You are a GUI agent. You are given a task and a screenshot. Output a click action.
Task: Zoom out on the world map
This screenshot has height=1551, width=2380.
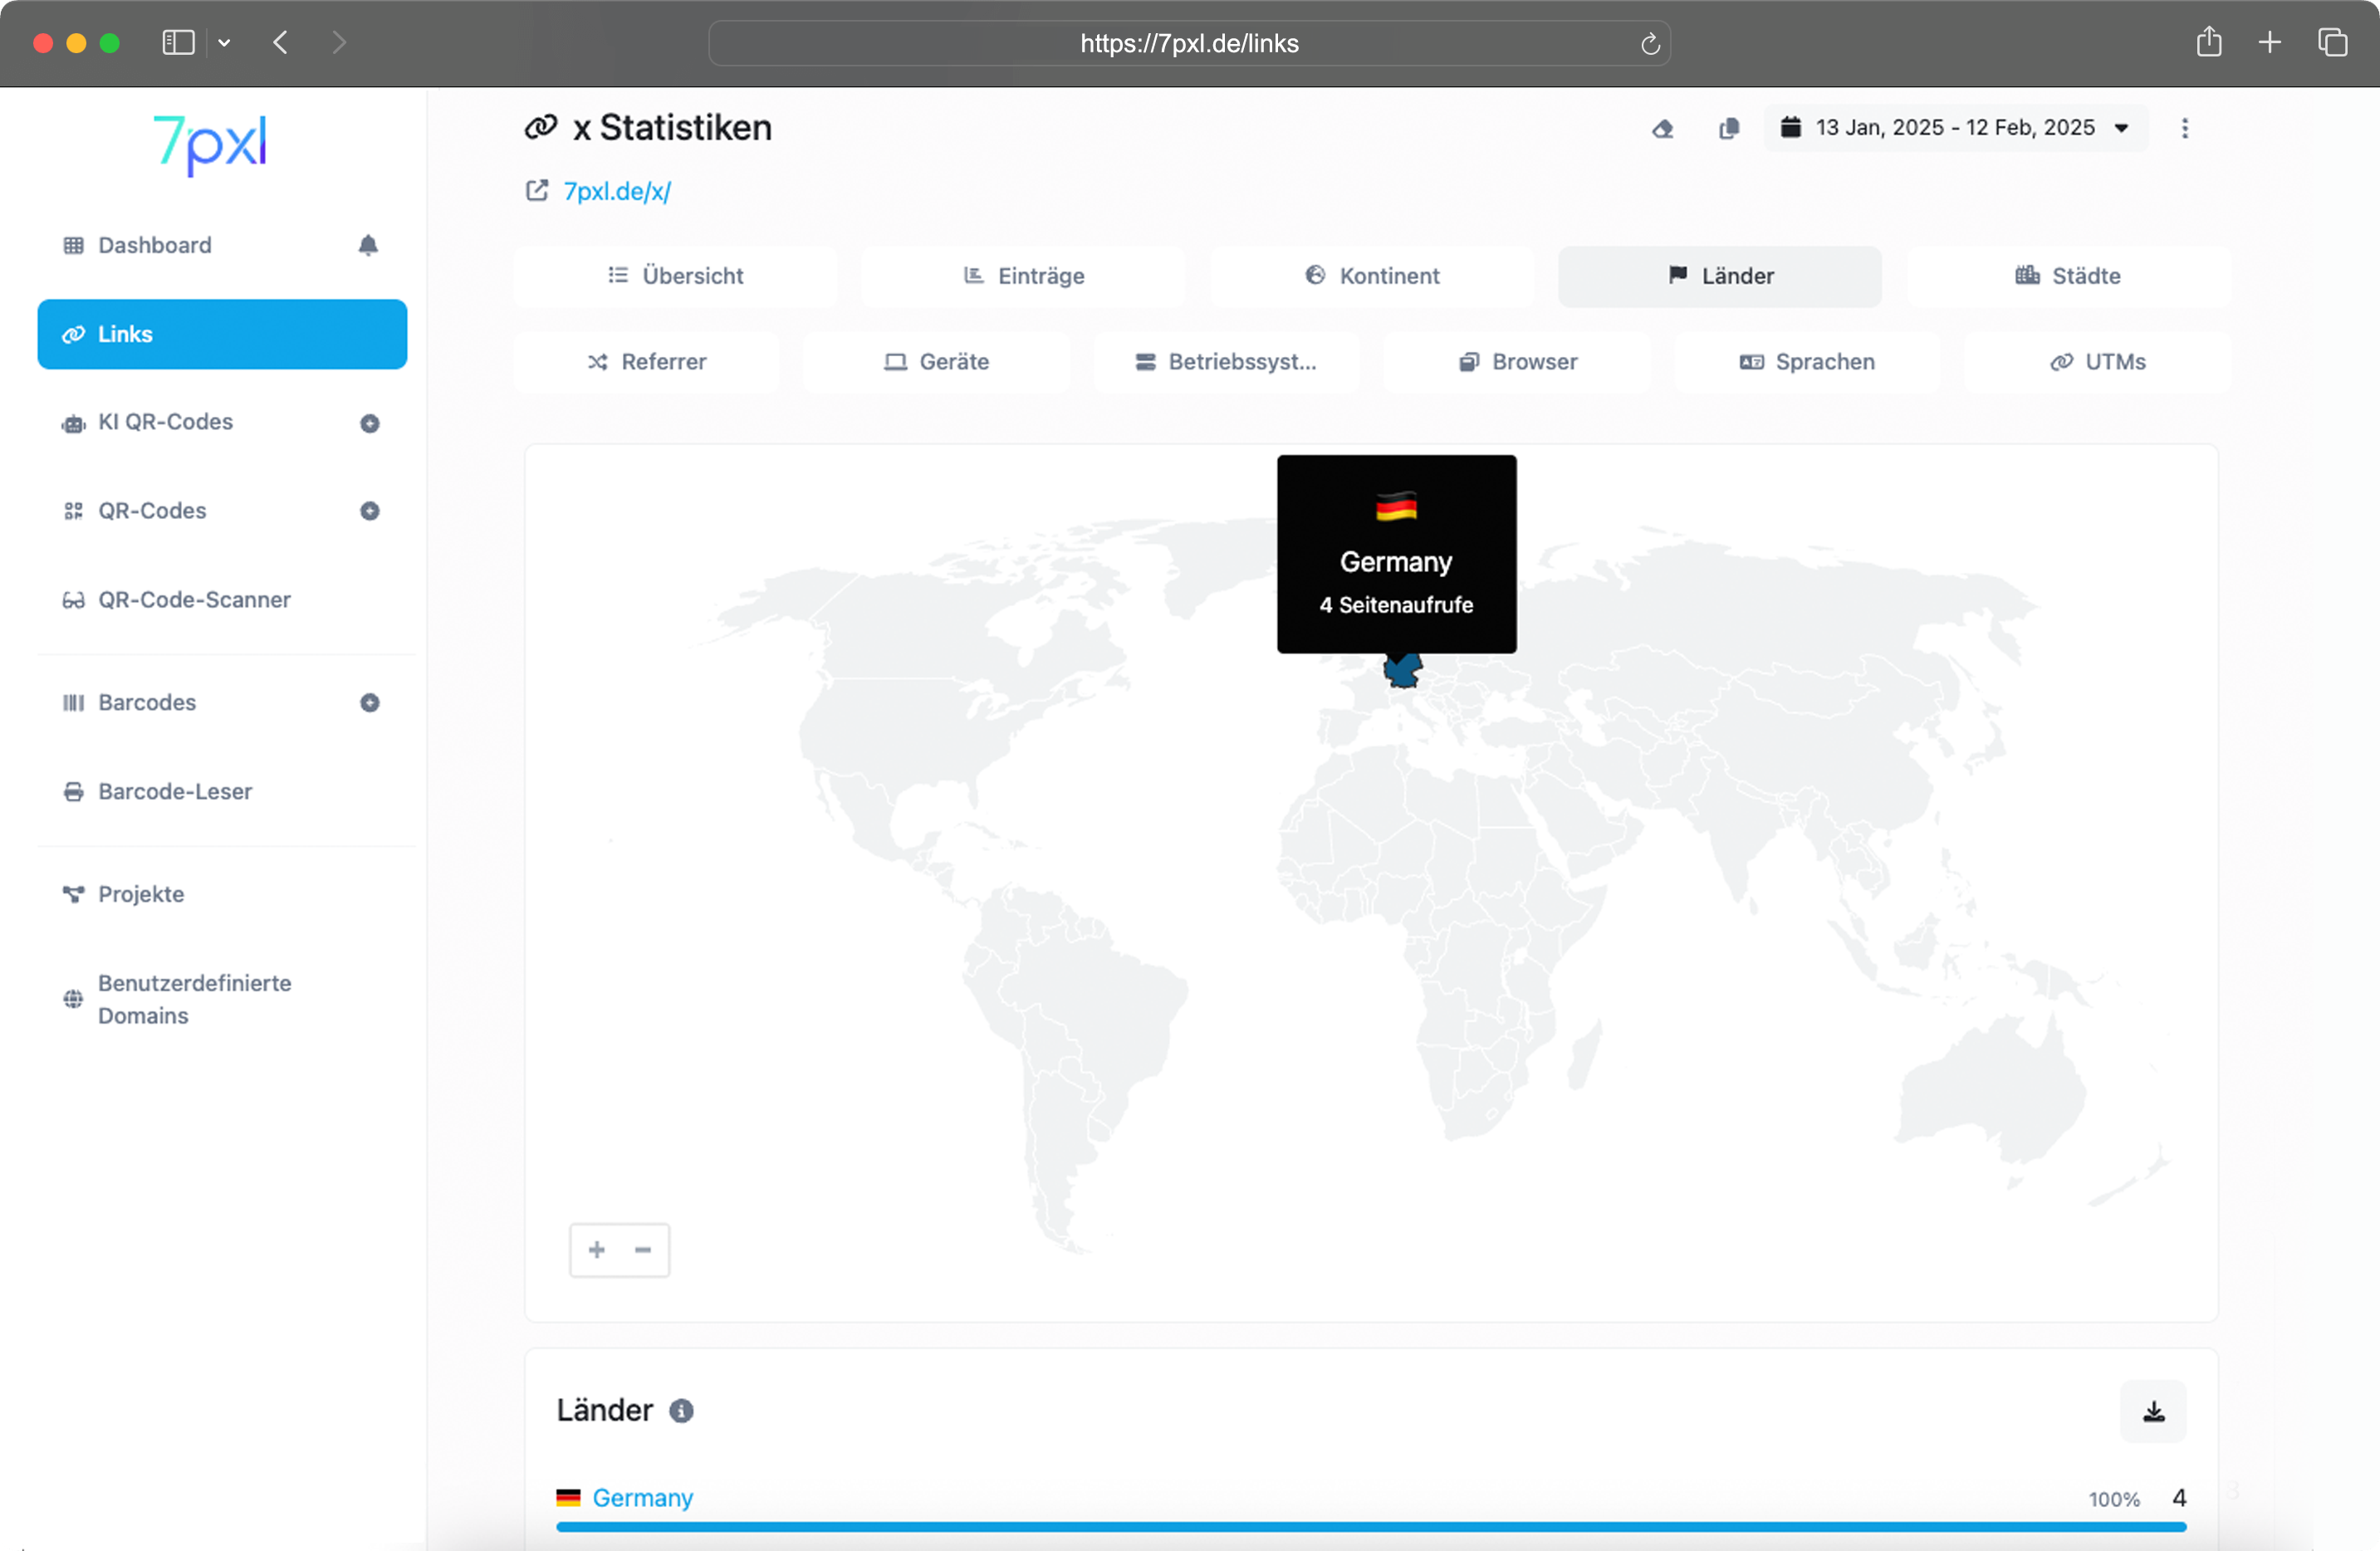[x=643, y=1250]
